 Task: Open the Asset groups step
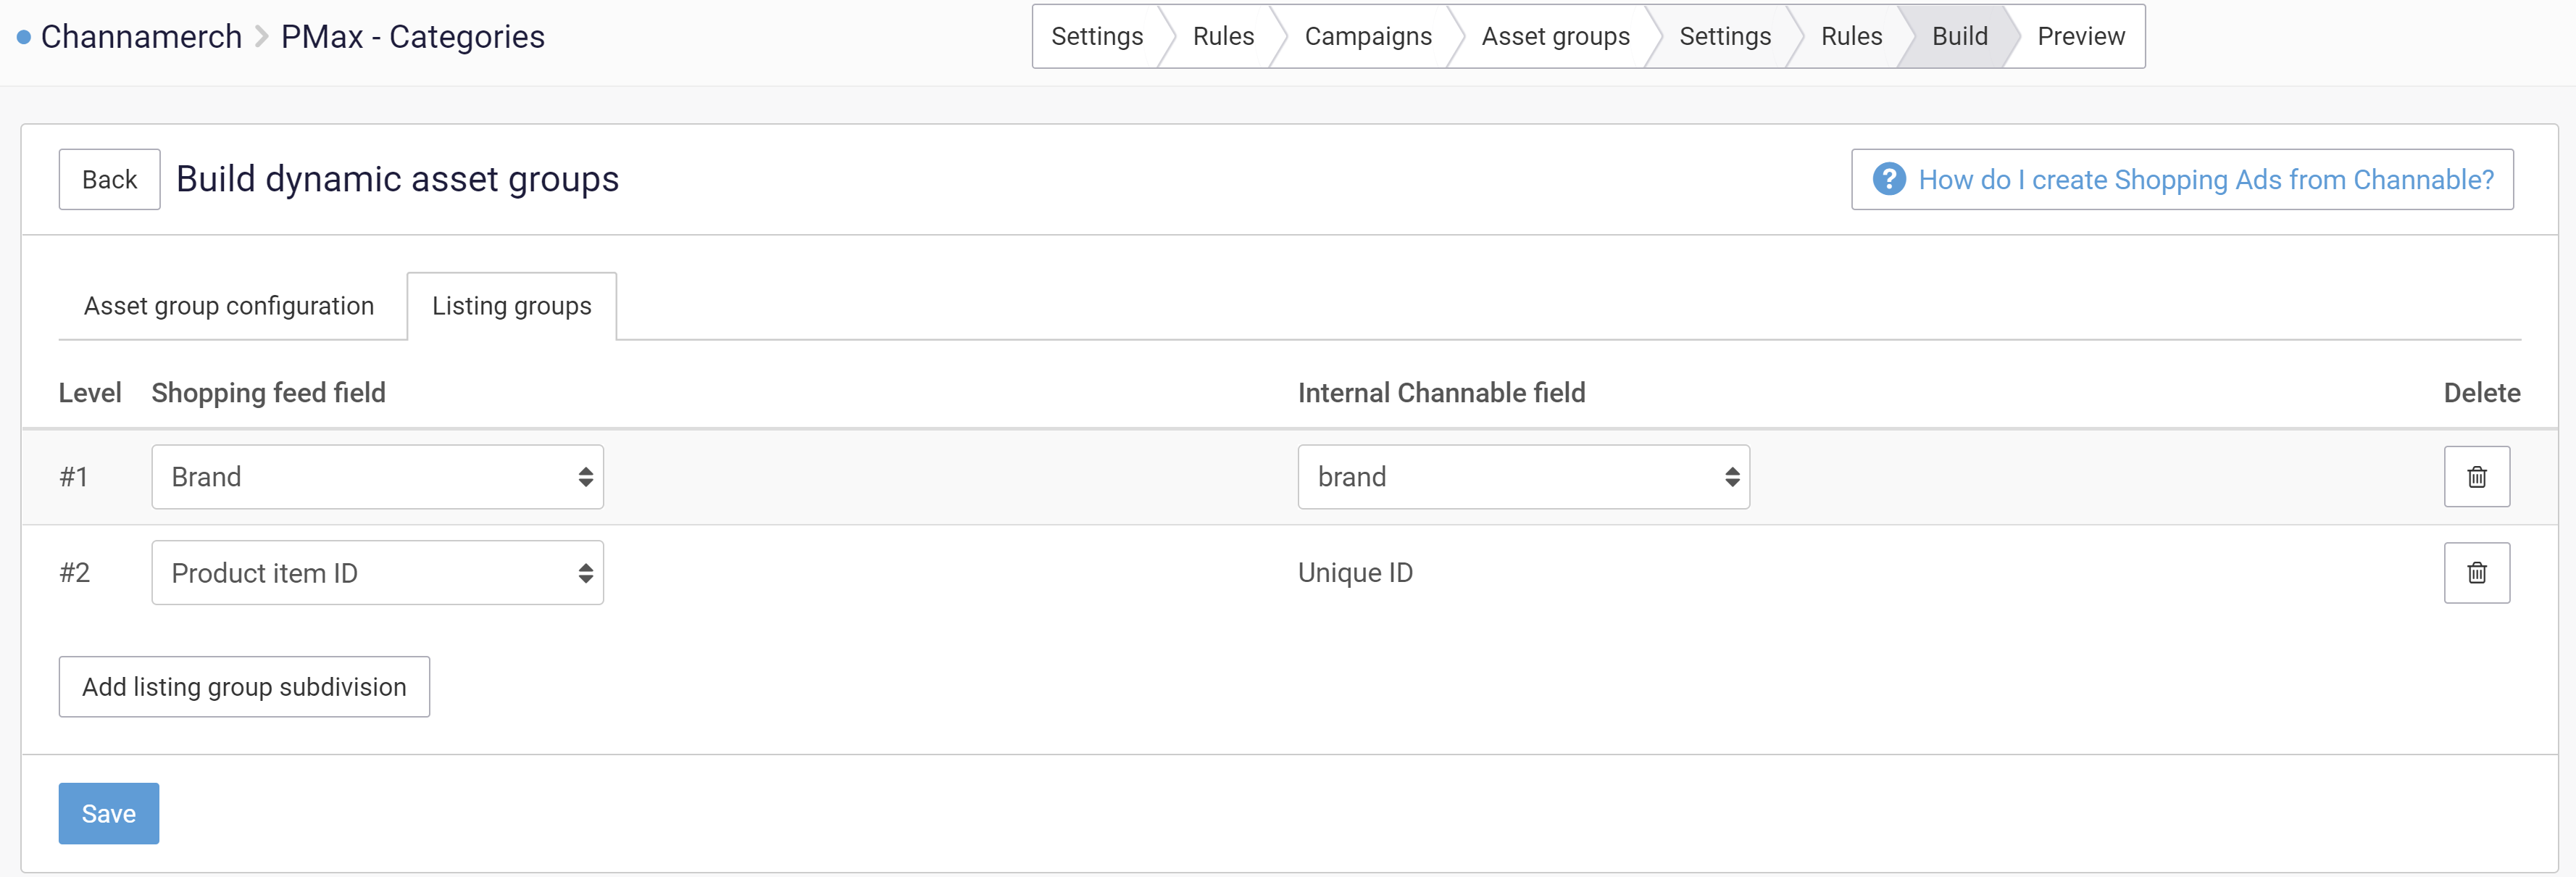pos(1555,37)
